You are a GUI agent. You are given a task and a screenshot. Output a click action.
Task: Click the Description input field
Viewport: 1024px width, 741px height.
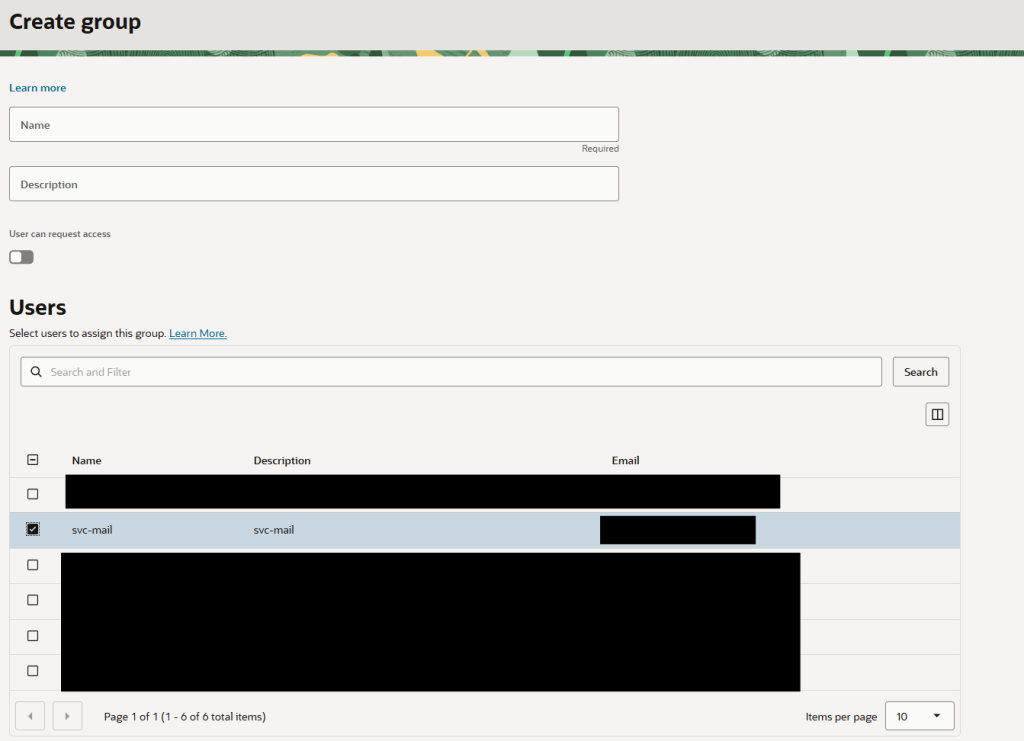point(313,184)
